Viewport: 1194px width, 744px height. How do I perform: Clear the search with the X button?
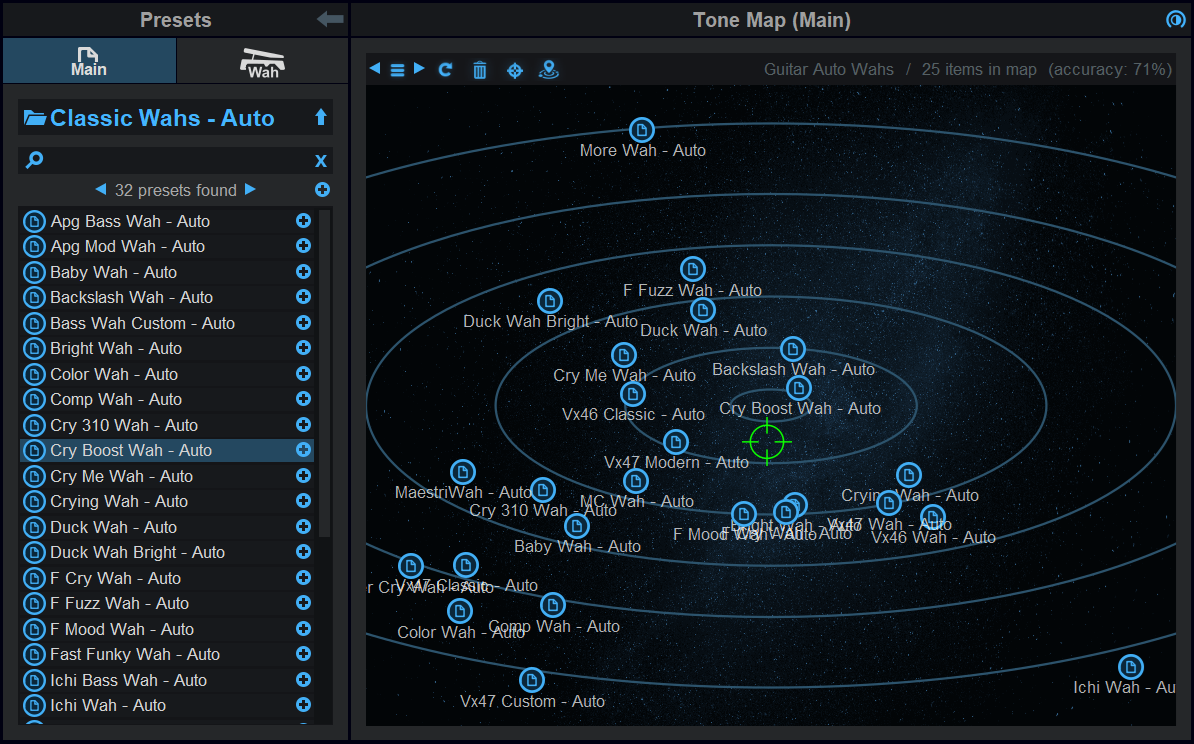(321, 161)
